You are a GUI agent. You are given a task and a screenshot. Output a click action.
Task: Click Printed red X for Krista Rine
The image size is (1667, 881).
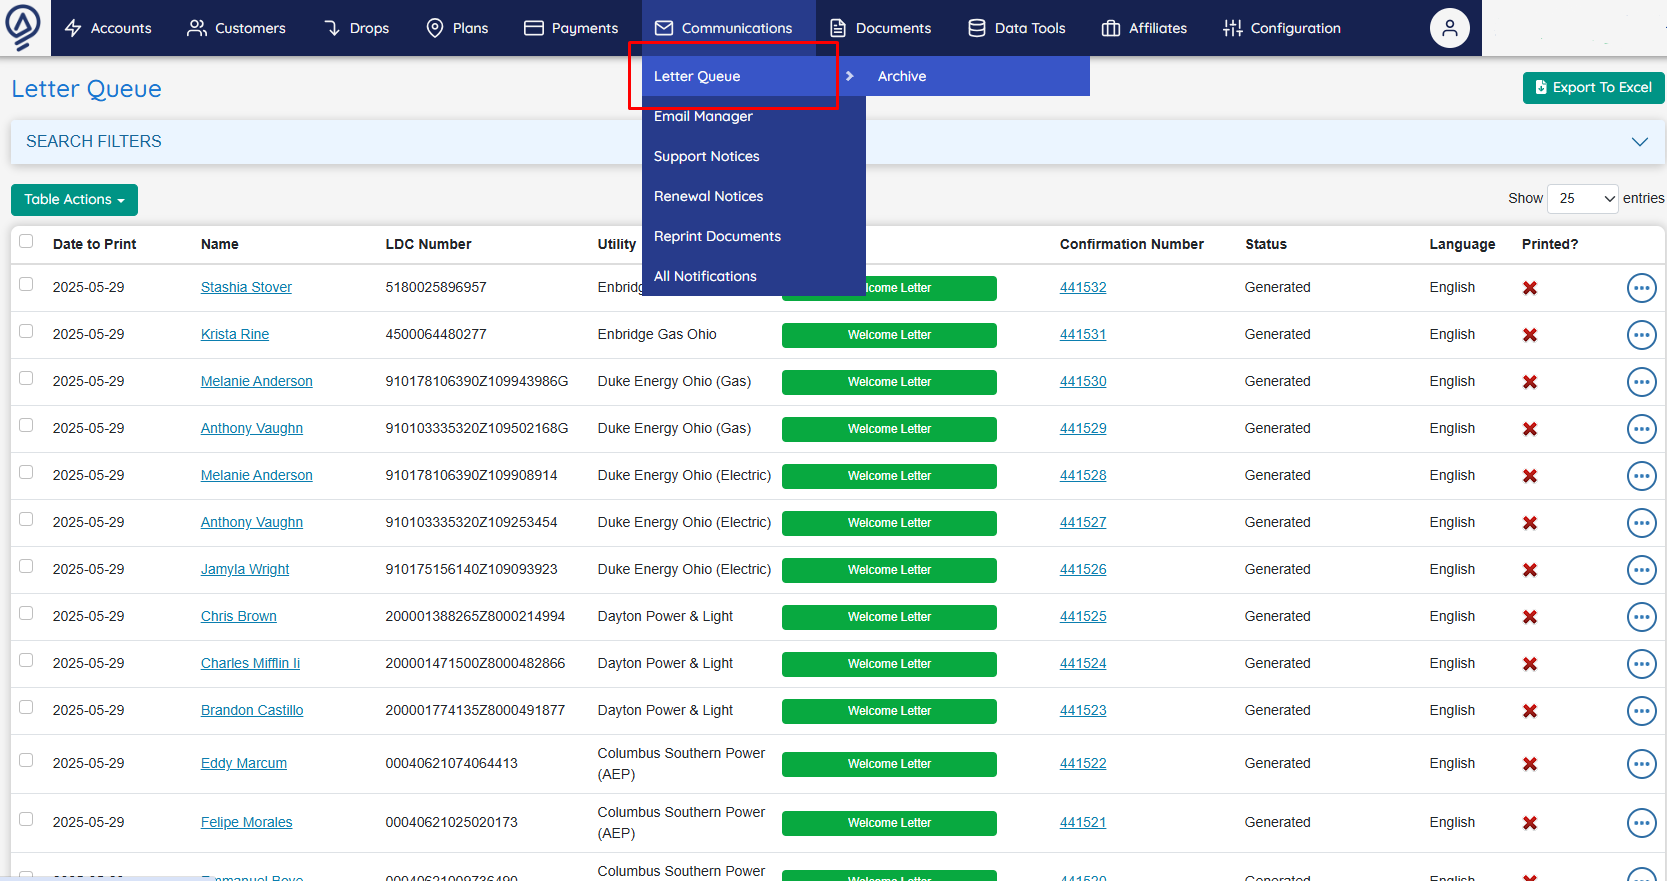(1529, 335)
